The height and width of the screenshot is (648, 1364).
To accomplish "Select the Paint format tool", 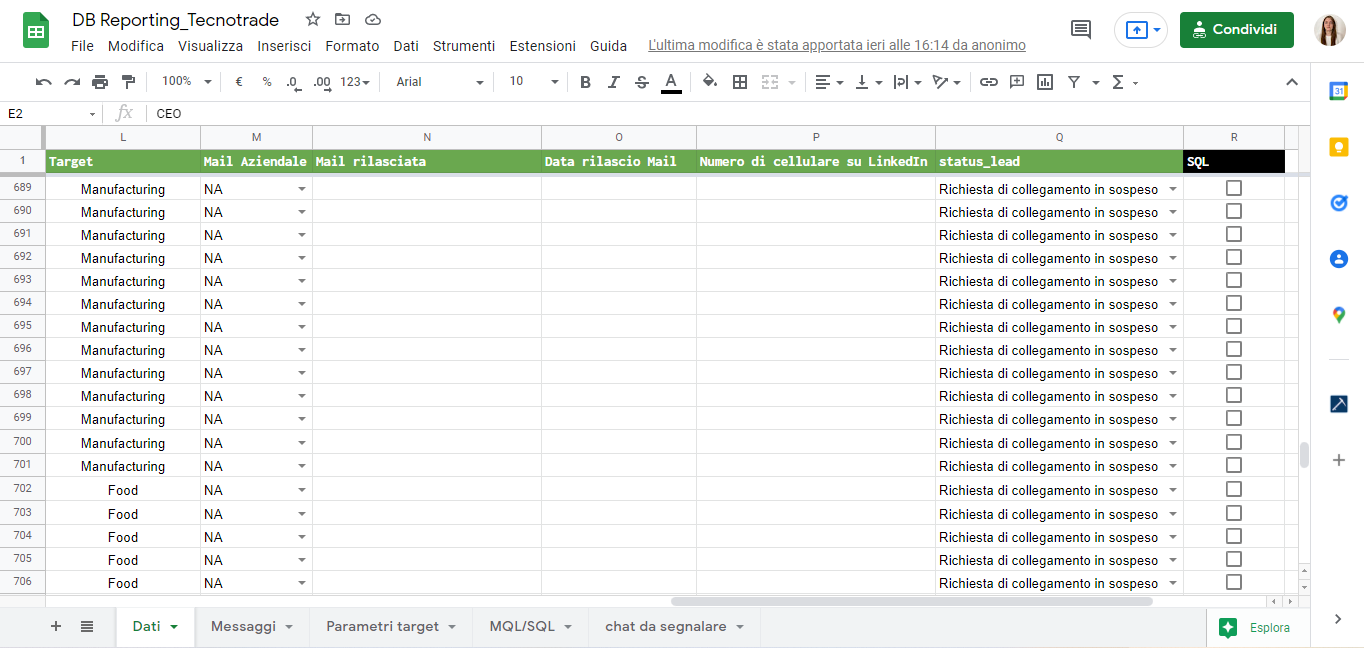I will pyautogui.click(x=128, y=82).
